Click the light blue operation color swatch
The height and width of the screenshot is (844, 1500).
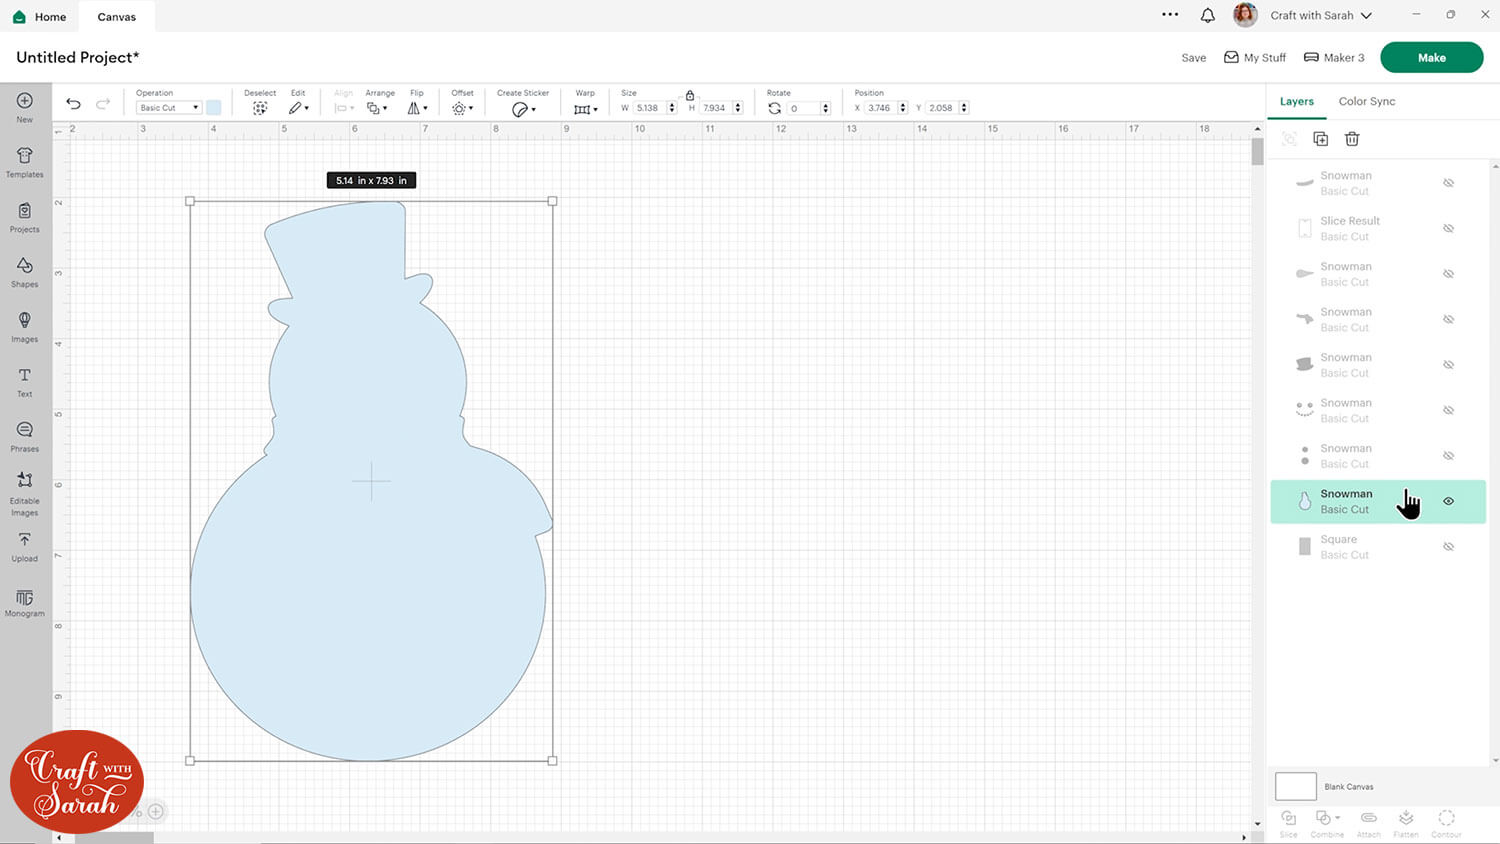tap(213, 108)
